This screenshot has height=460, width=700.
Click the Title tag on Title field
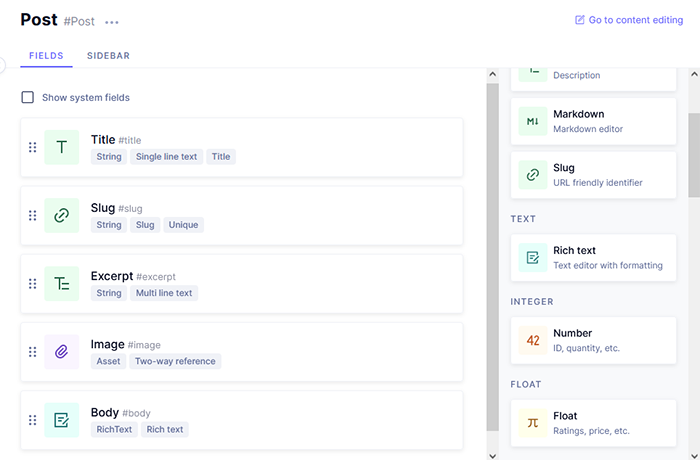pos(221,157)
